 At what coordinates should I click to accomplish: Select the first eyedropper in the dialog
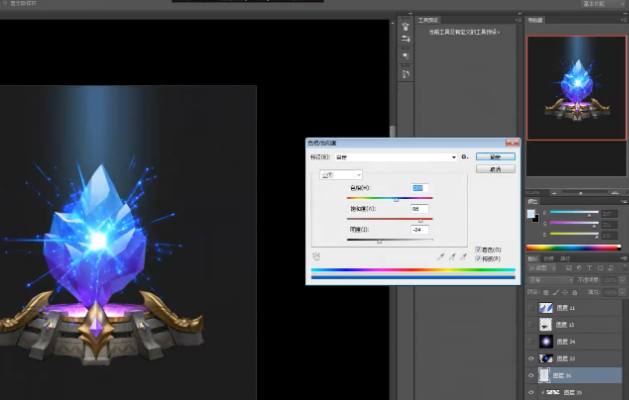[441, 257]
